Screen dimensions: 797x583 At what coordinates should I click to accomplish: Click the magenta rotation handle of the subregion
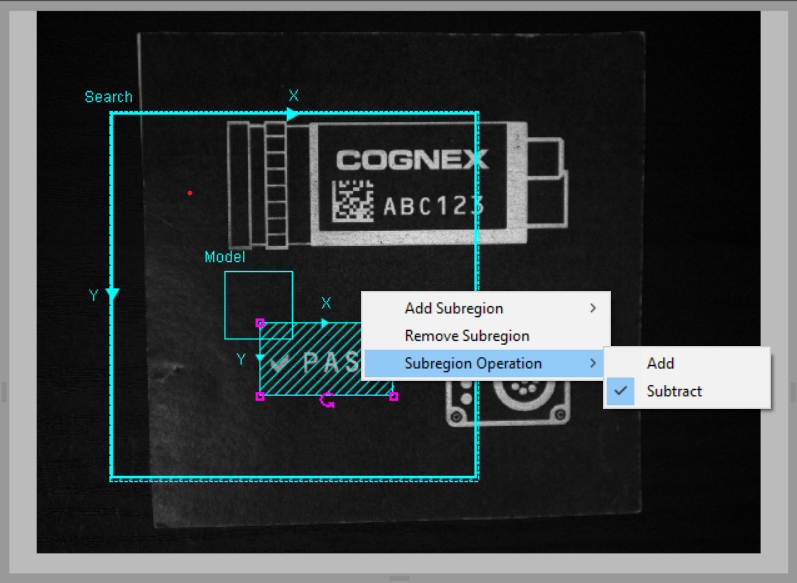click(327, 401)
